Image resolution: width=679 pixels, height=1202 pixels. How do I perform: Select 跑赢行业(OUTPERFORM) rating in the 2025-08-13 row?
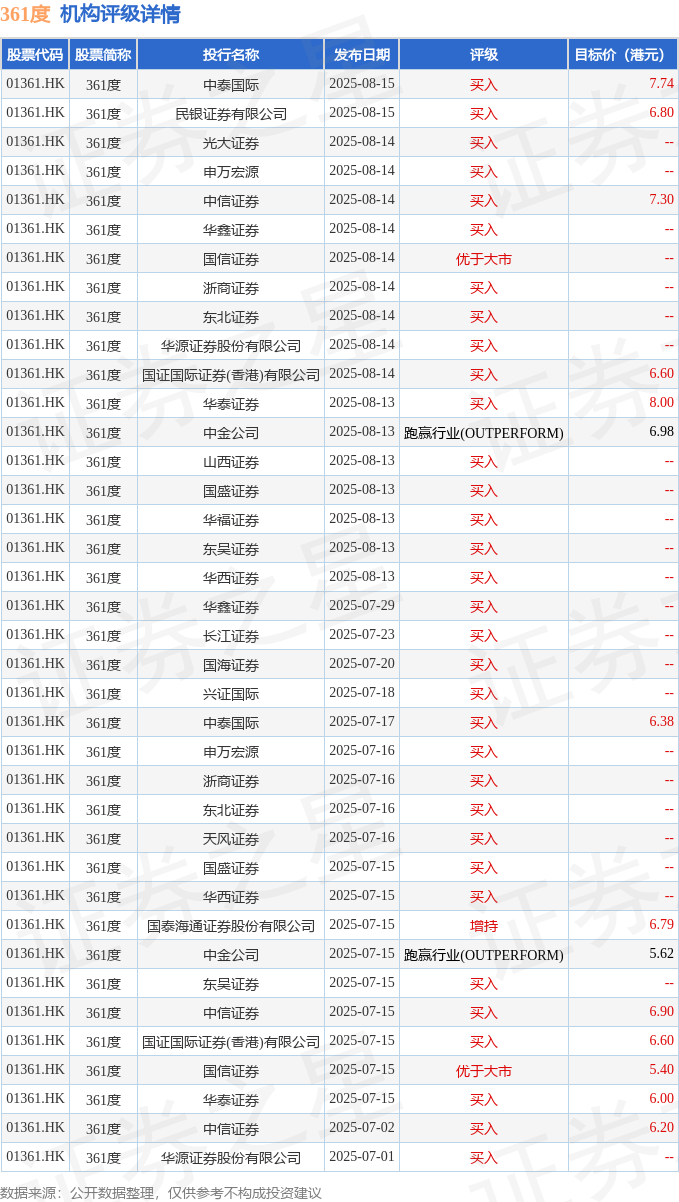coord(484,433)
